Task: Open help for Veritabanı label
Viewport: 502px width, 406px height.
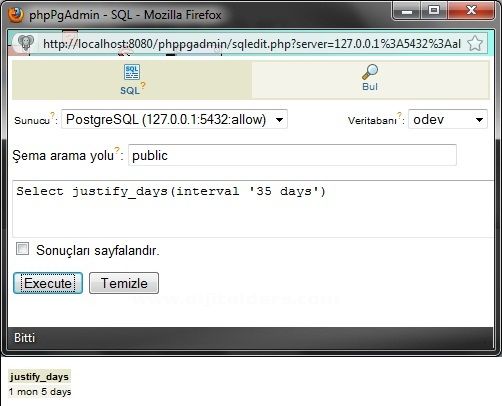Action: tap(399, 115)
